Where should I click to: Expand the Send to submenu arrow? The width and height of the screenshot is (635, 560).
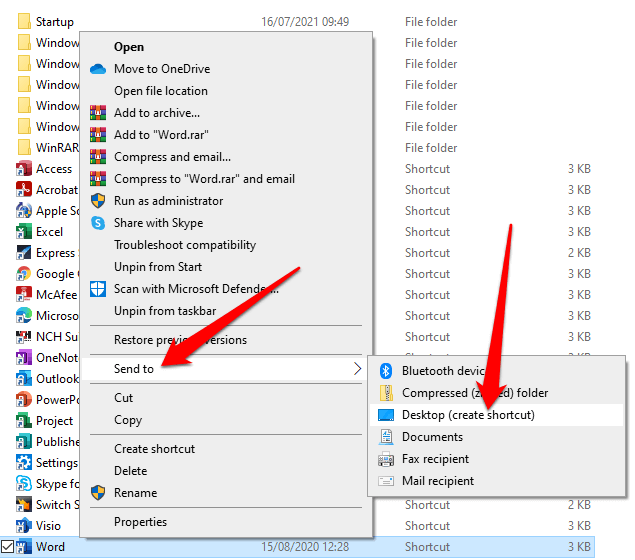click(358, 369)
